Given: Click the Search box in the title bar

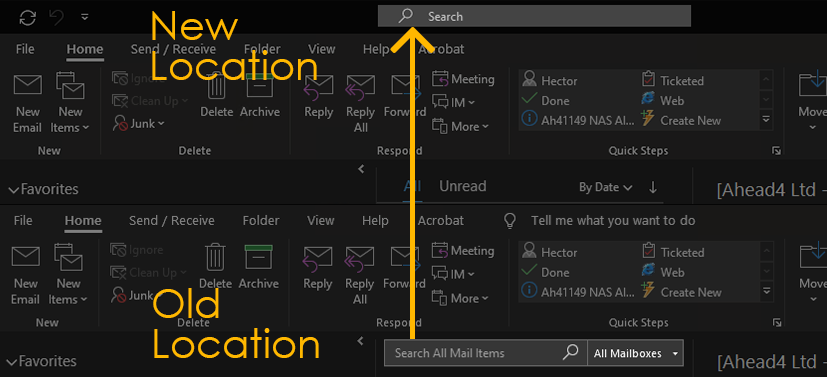Looking at the screenshot, I should (534, 16).
